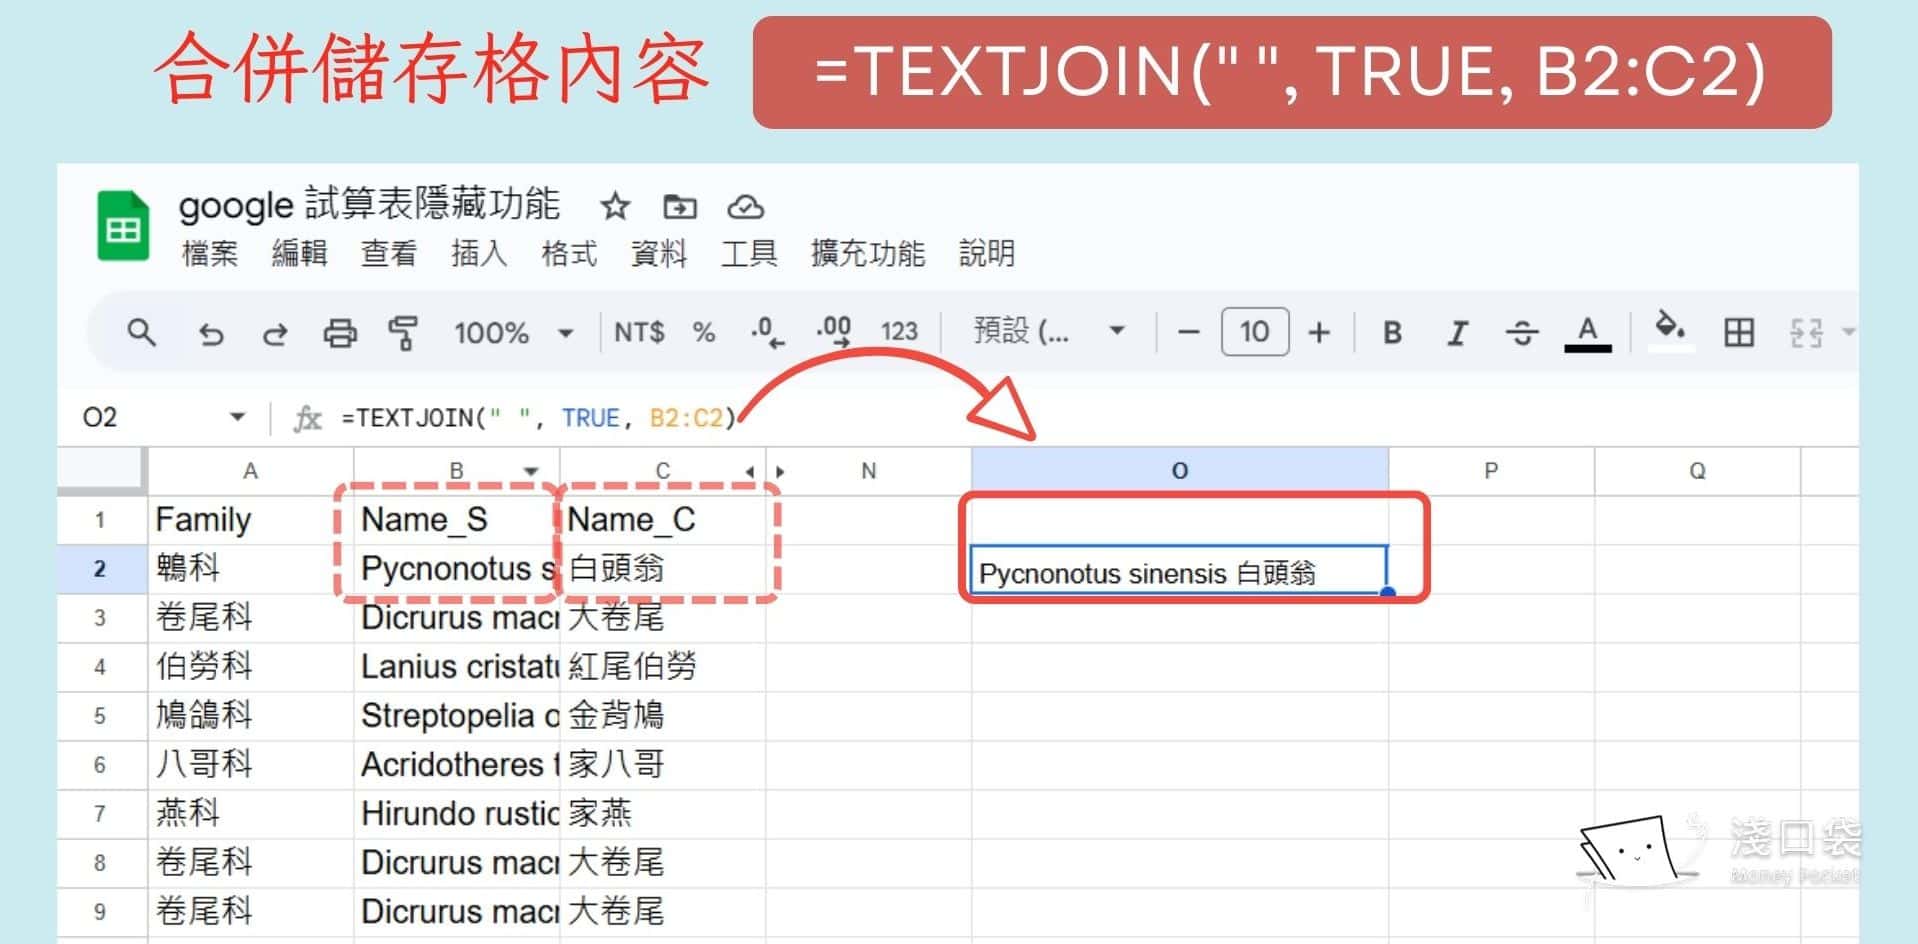Increase font size with plus button

click(x=1319, y=332)
